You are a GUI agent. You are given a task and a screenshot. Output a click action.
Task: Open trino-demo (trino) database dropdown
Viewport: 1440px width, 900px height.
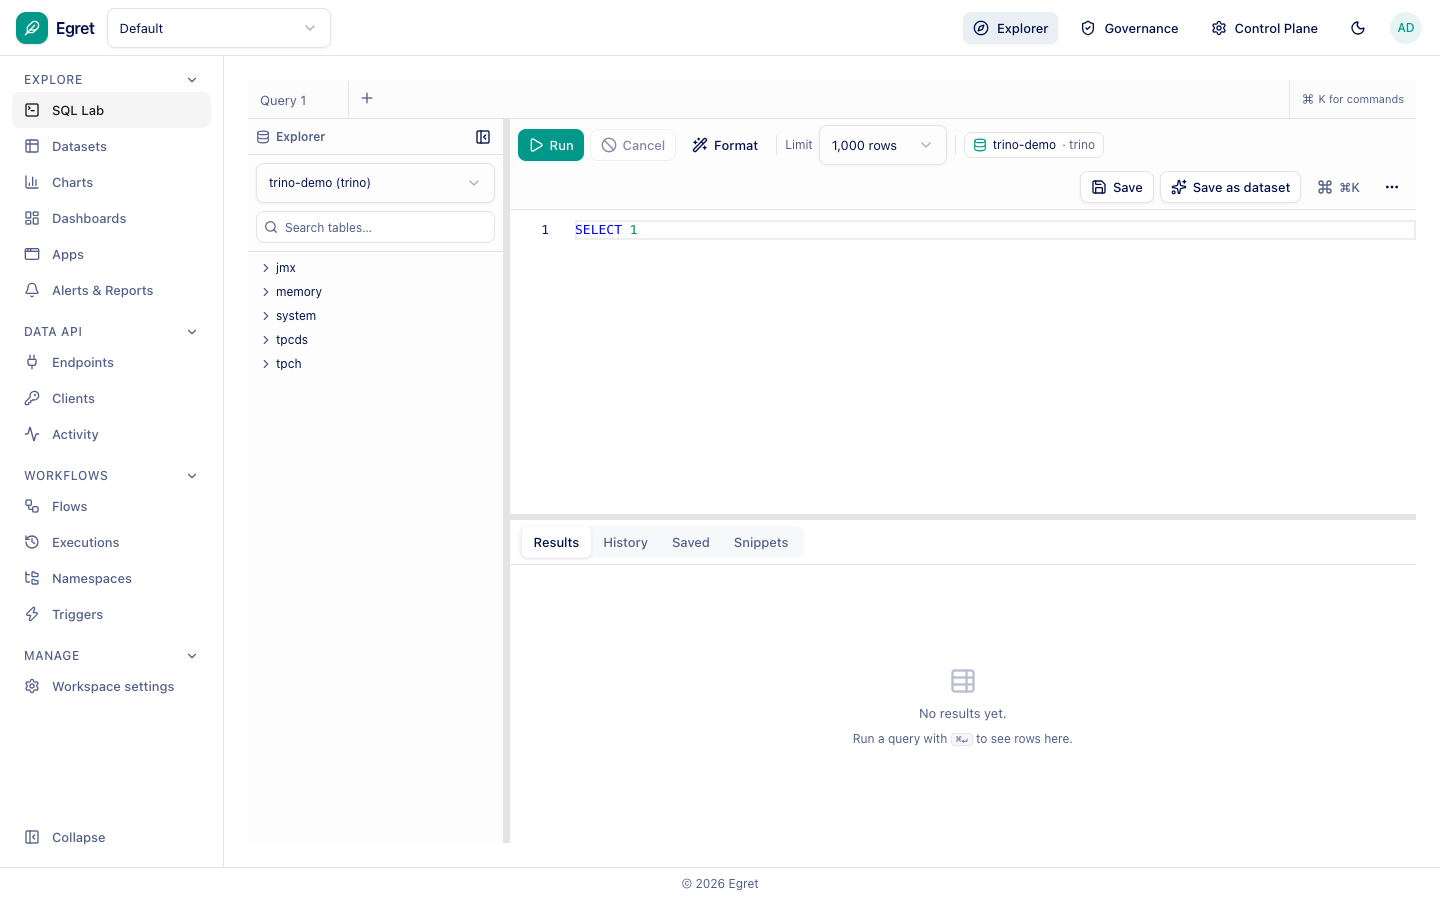tap(375, 183)
